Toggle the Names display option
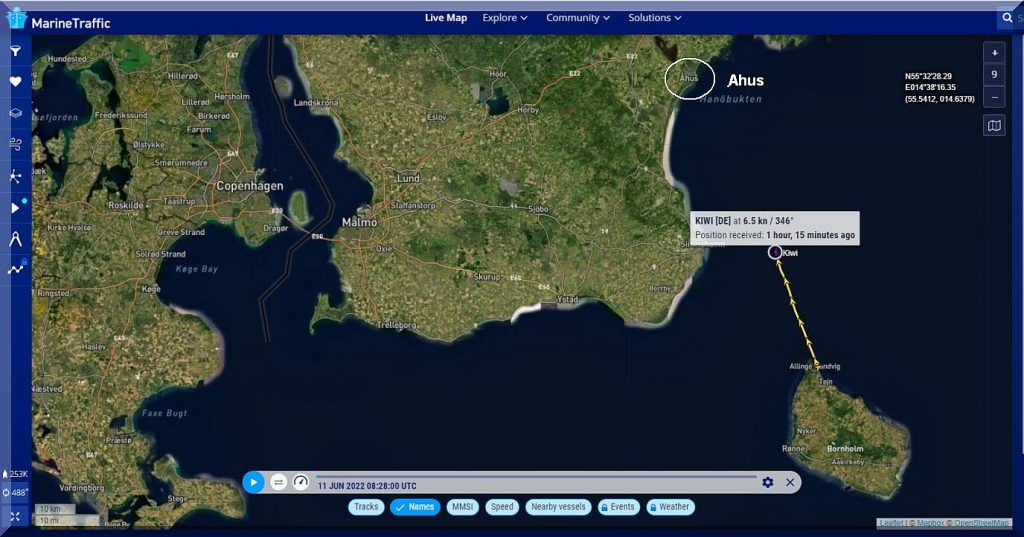 [415, 507]
